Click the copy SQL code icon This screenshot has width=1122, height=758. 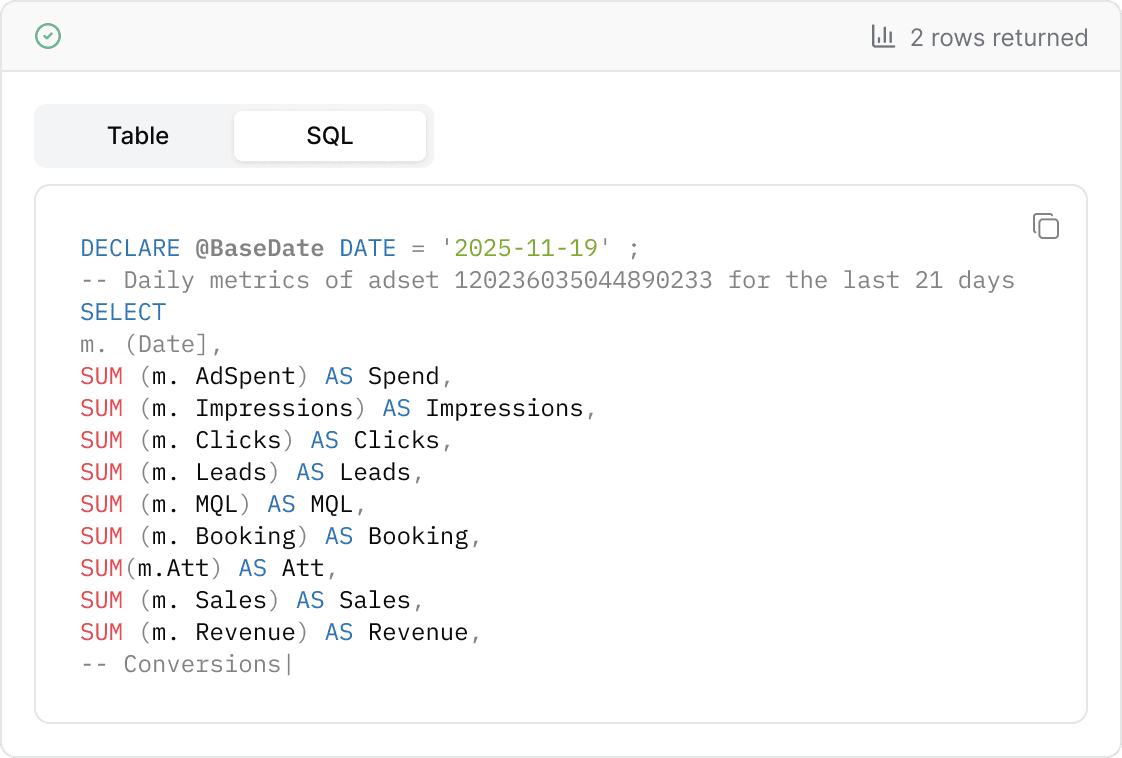pyautogui.click(x=1045, y=226)
